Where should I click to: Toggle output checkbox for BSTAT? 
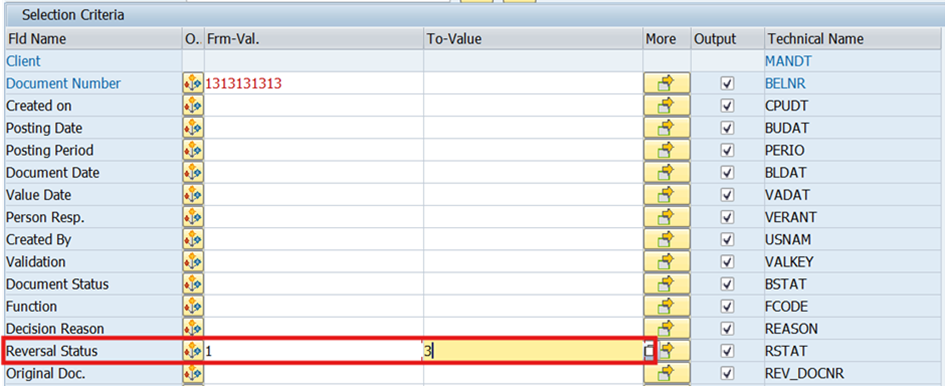click(x=727, y=284)
